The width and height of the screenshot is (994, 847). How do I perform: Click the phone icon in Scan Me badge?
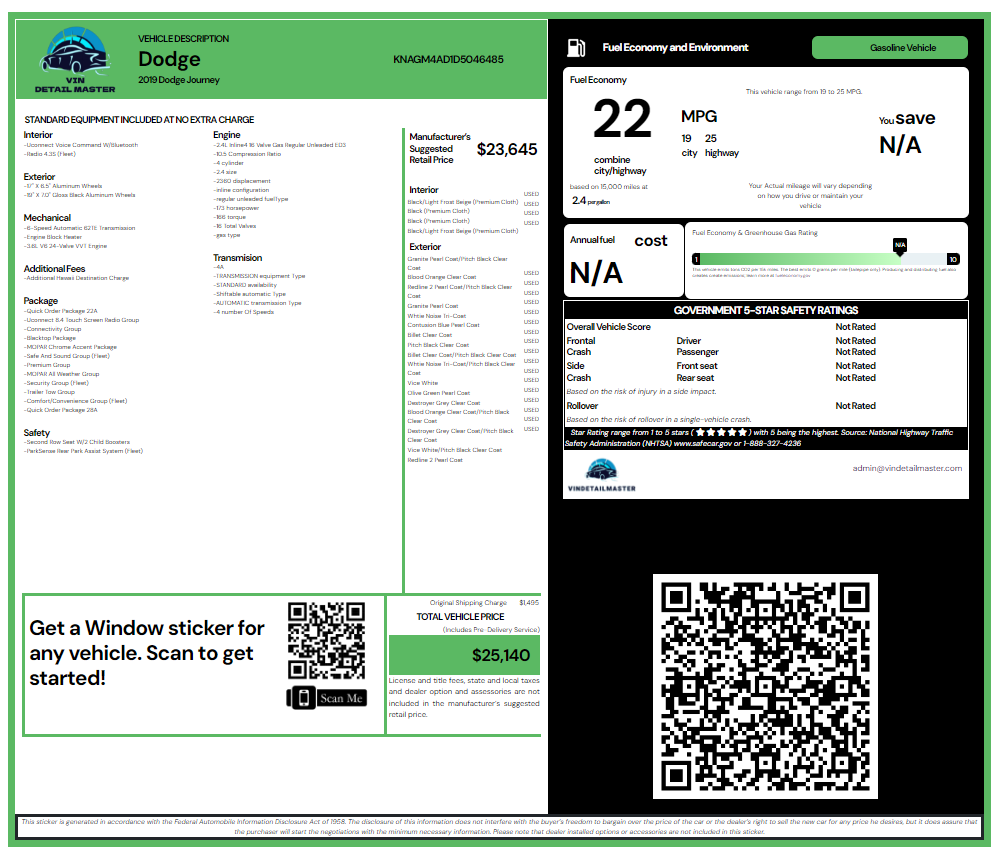tap(302, 698)
